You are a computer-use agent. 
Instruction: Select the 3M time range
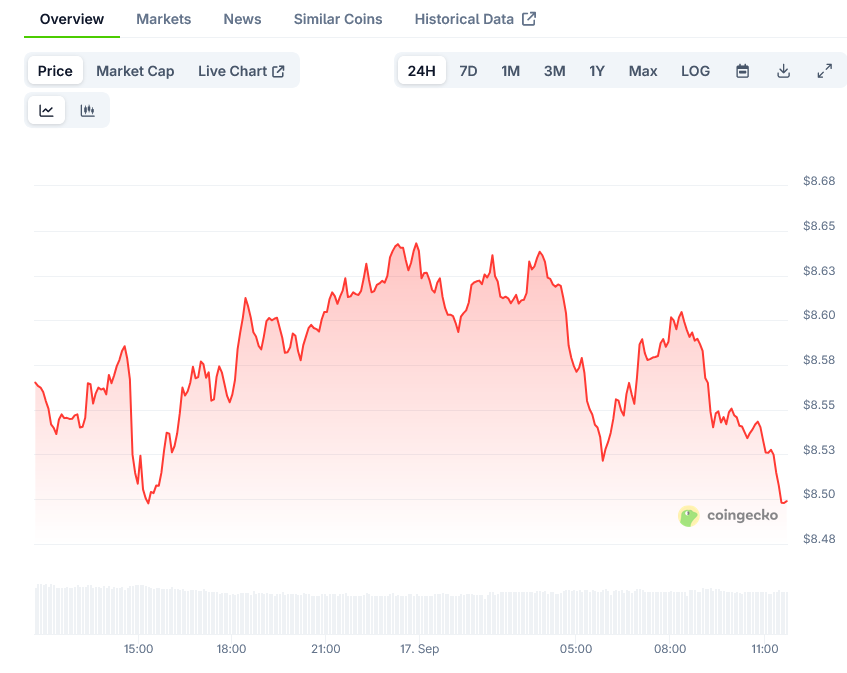(x=555, y=71)
